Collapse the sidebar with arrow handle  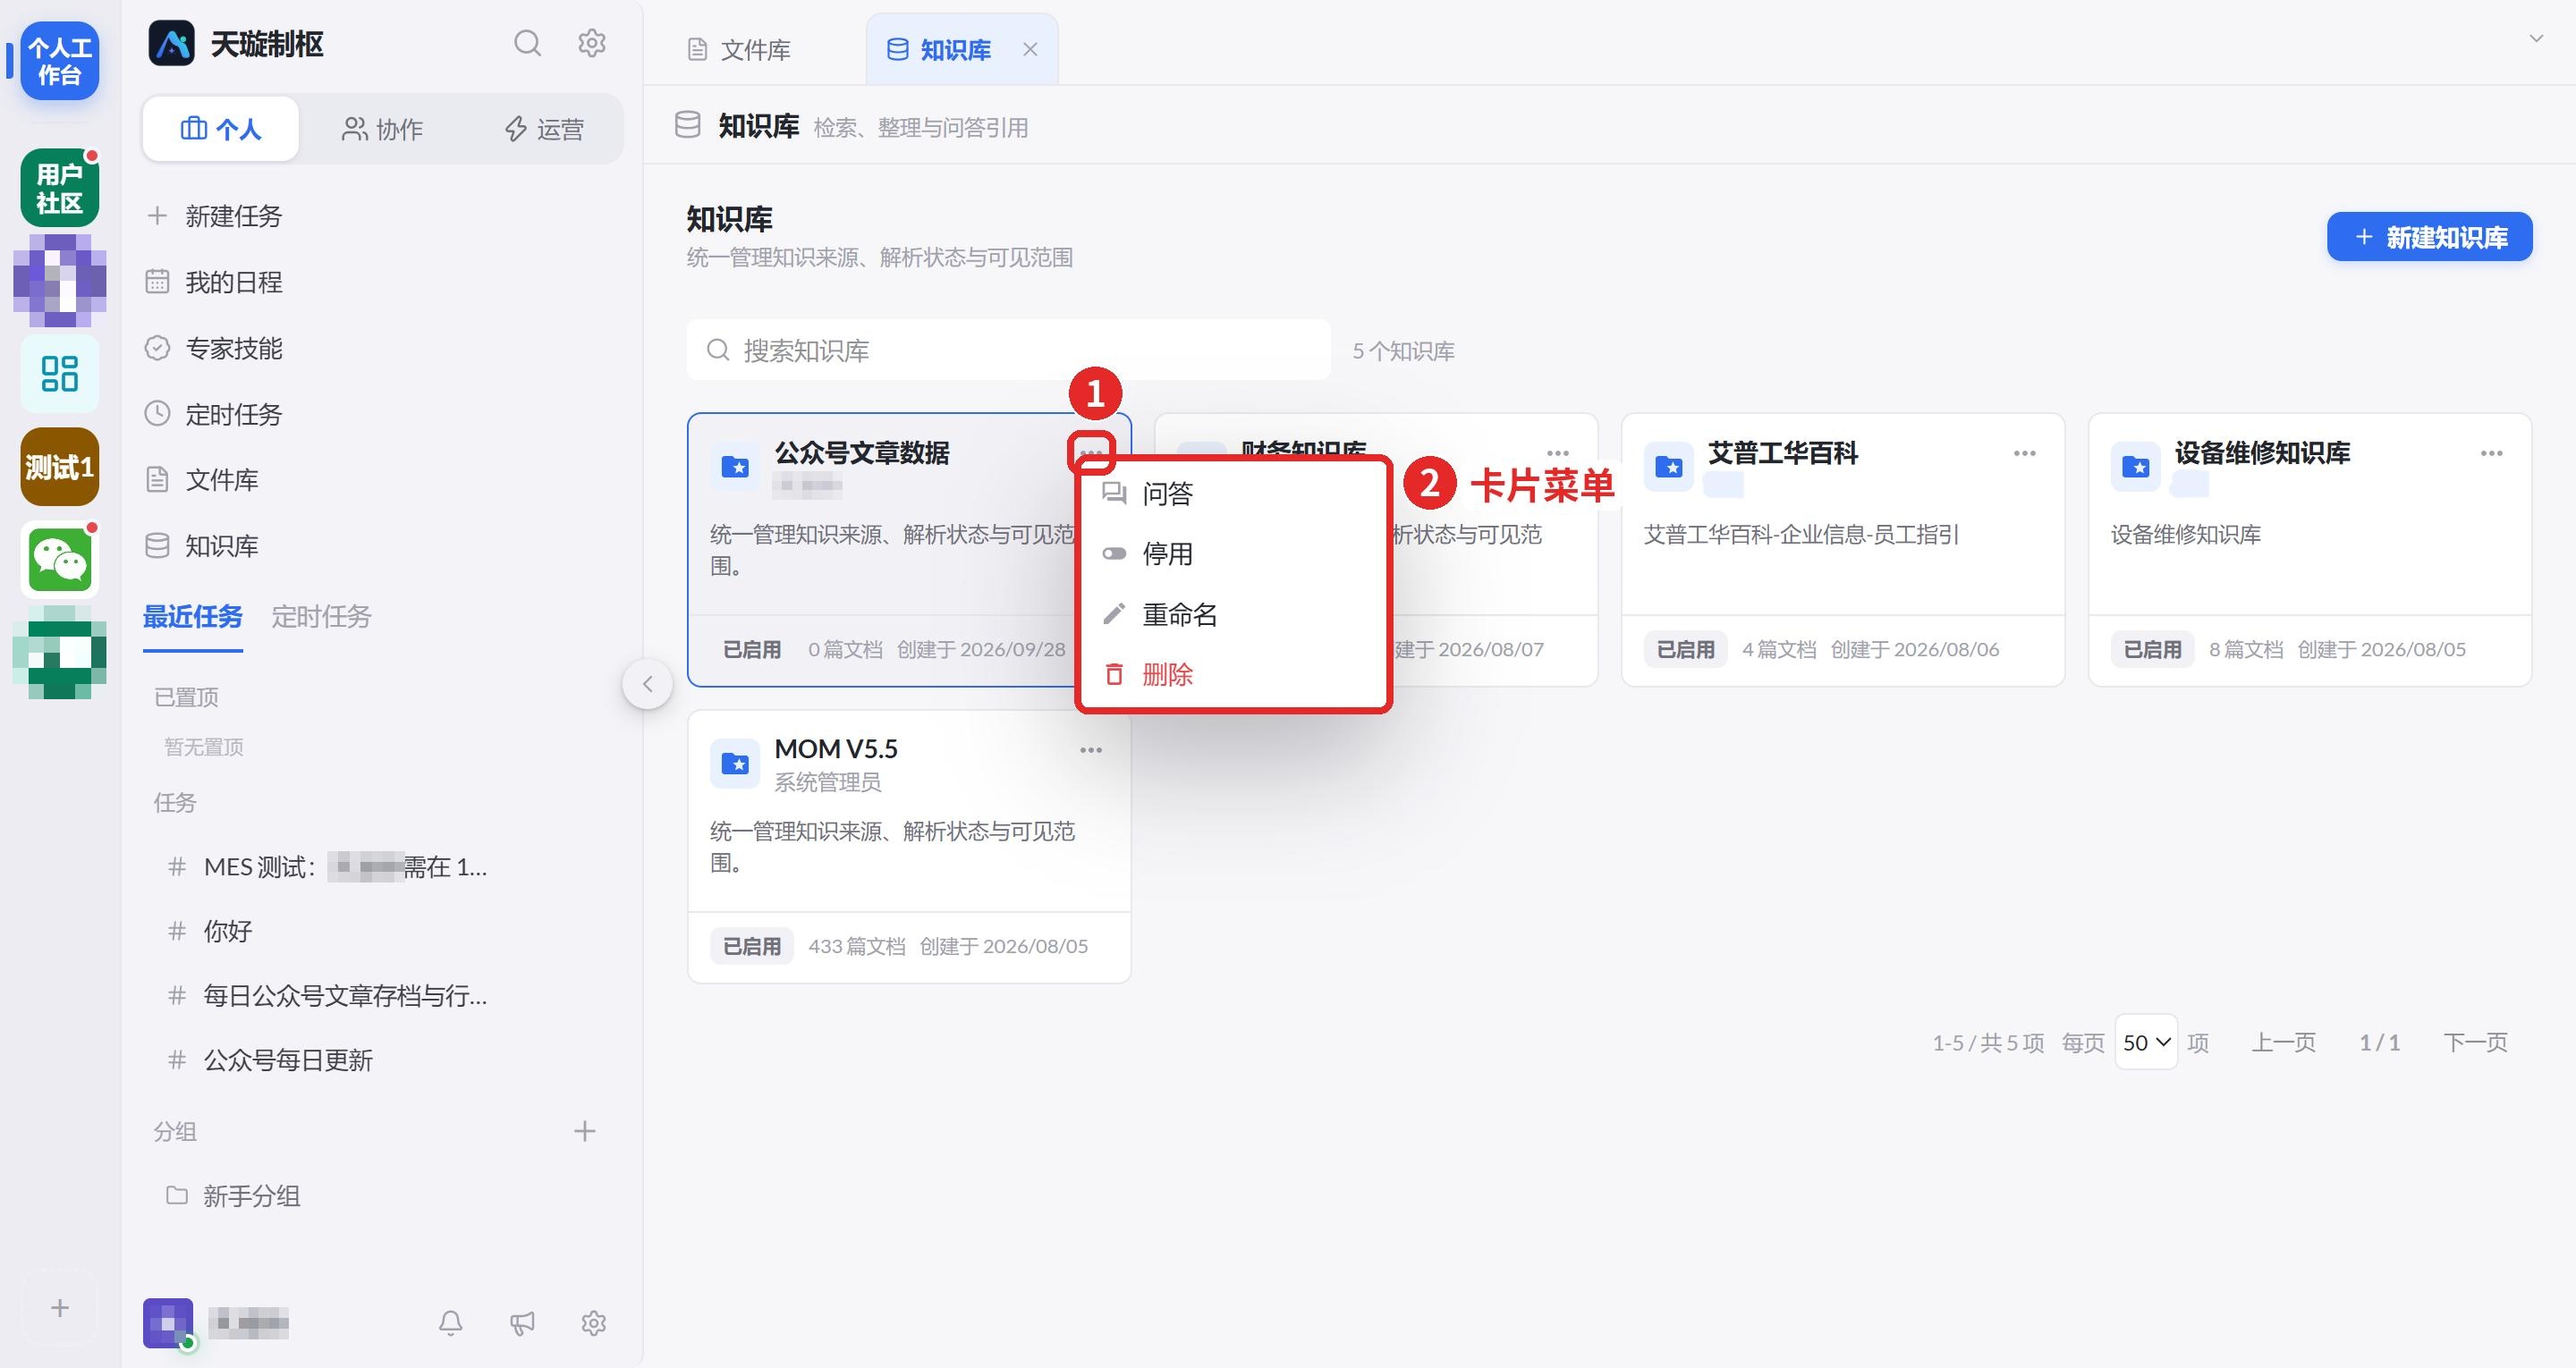pyautogui.click(x=647, y=684)
